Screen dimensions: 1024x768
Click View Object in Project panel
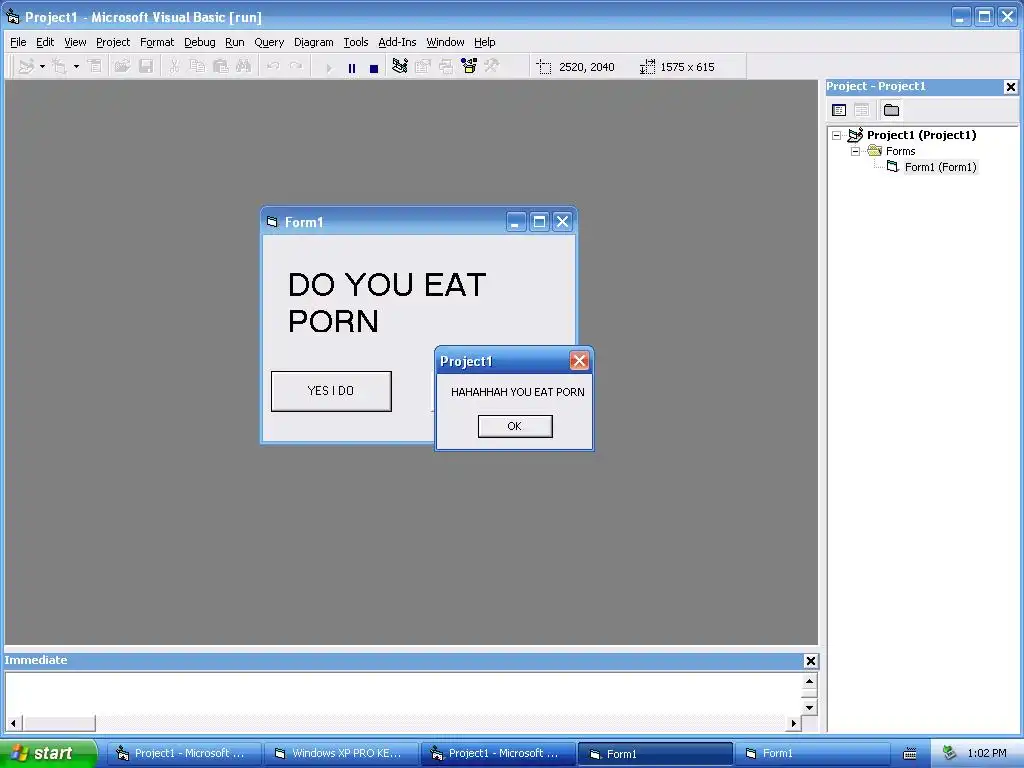(862, 110)
